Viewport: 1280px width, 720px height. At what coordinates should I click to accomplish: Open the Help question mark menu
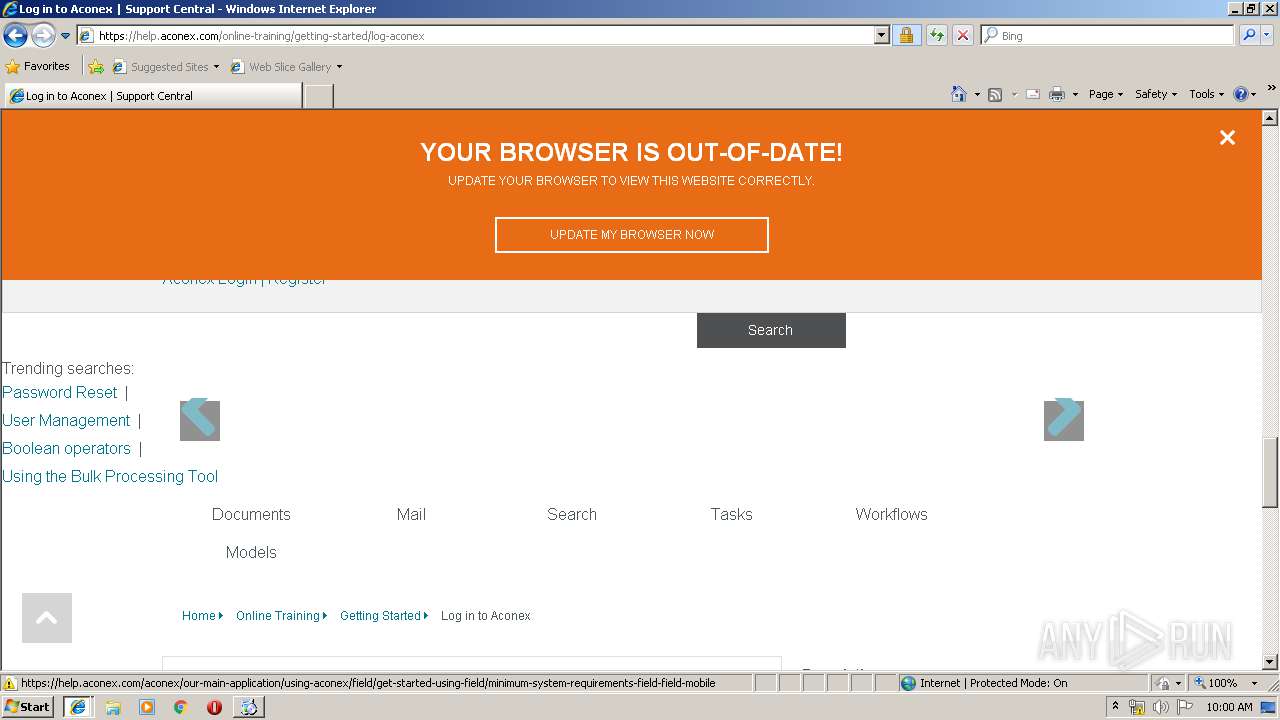point(1245,94)
